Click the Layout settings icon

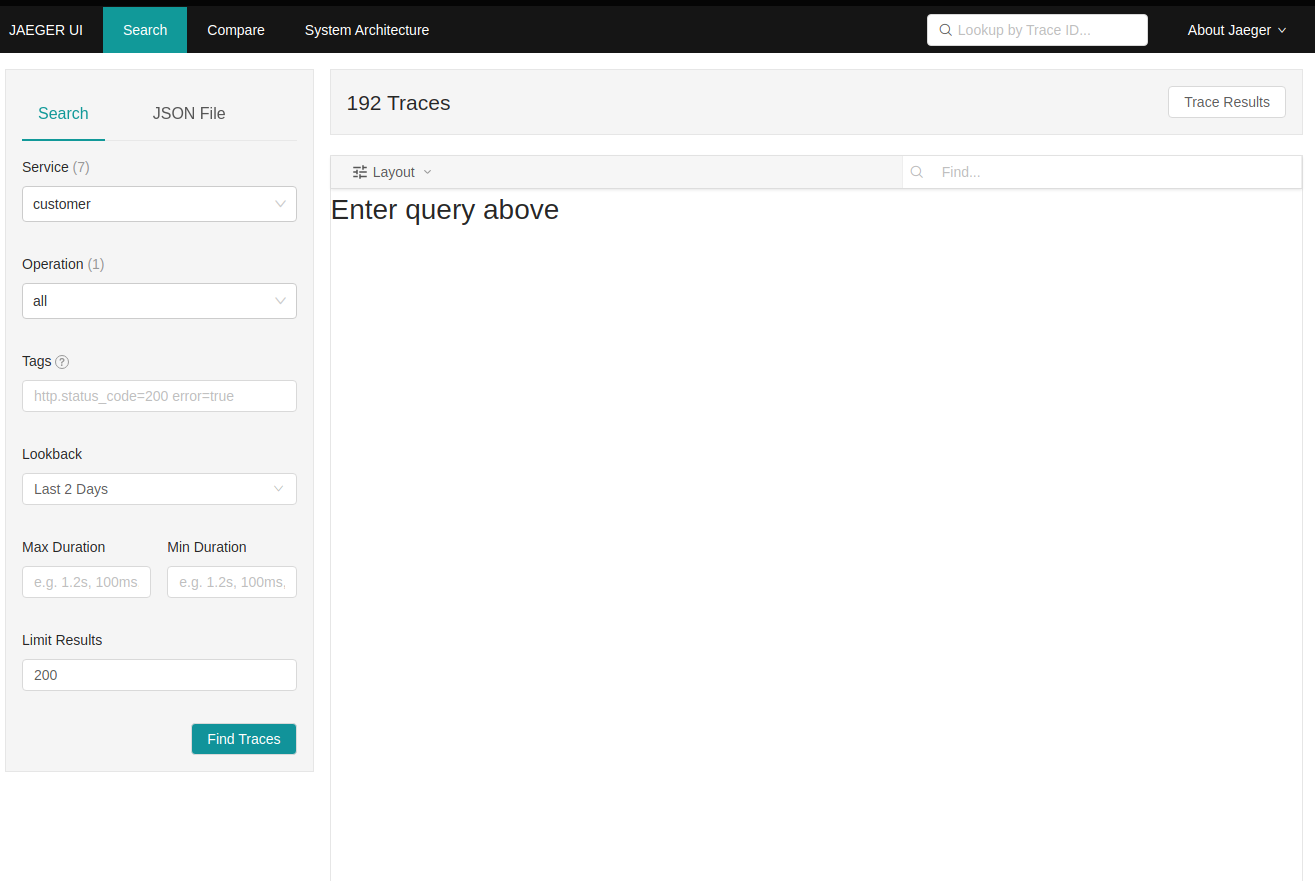tap(359, 171)
